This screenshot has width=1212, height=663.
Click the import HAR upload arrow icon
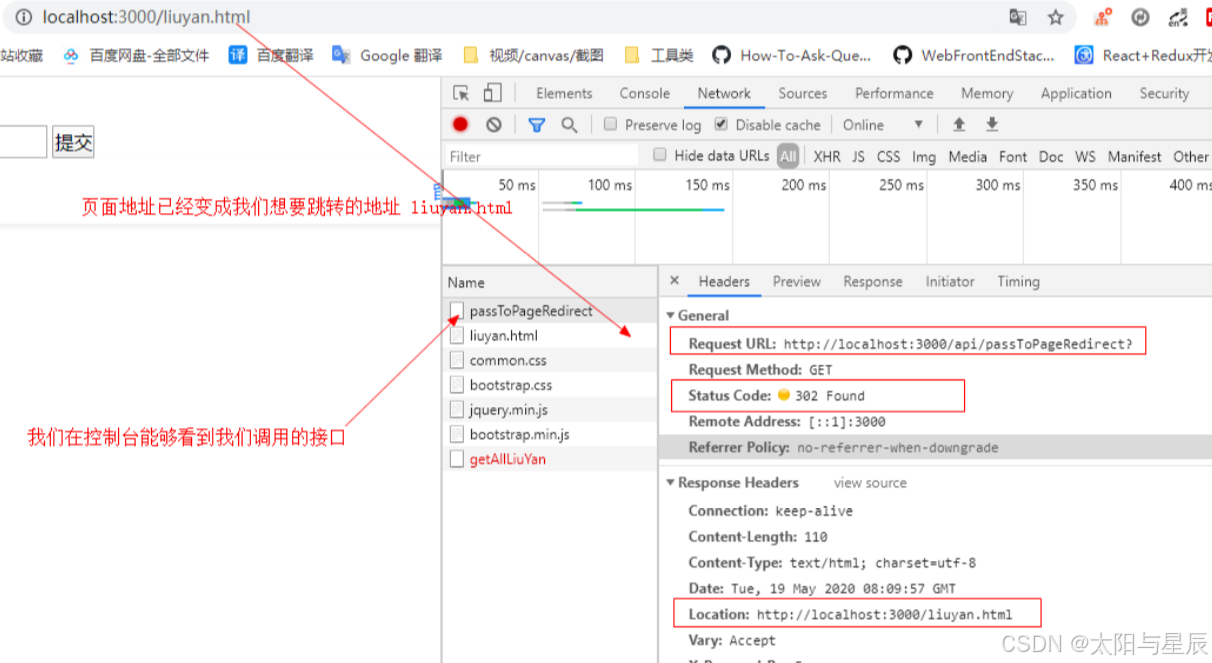click(x=958, y=125)
